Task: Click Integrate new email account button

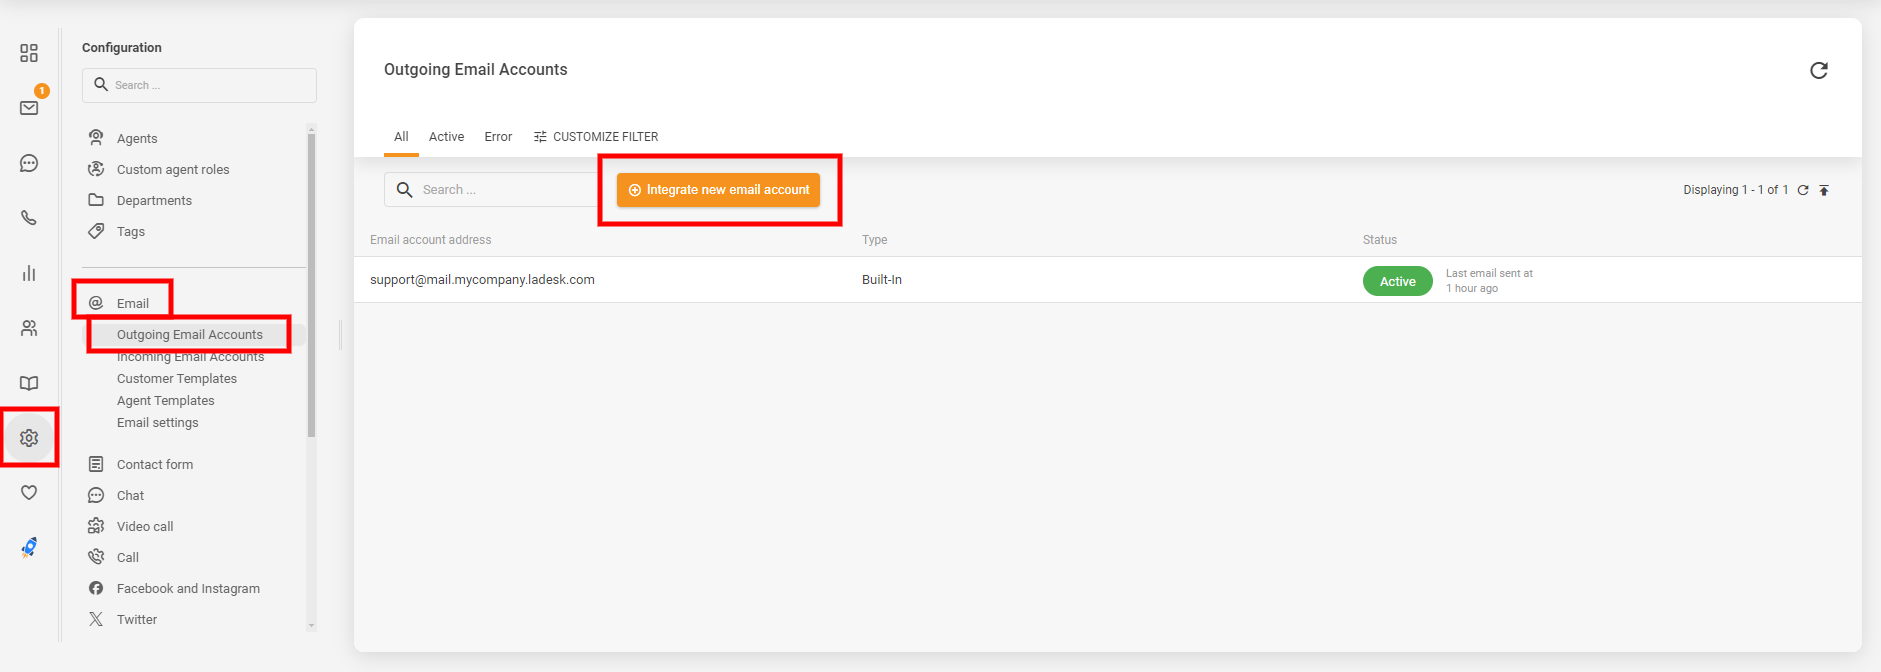Action: (718, 190)
